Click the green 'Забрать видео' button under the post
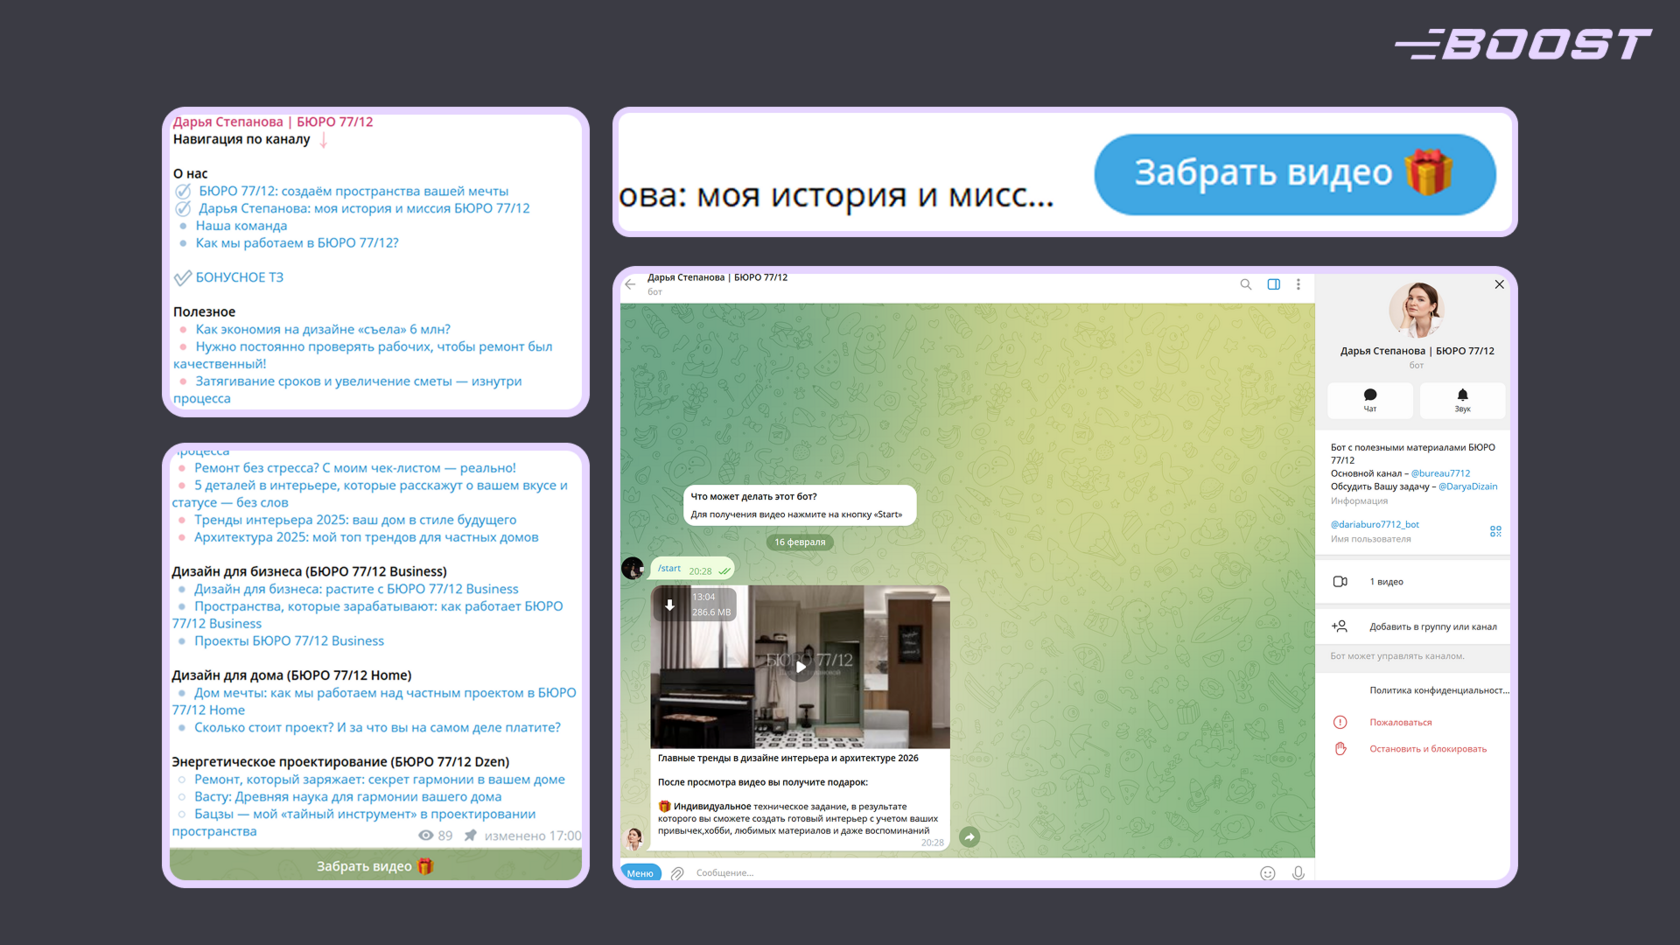1680x945 pixels. pyautogui.click(x=375, y=866)
